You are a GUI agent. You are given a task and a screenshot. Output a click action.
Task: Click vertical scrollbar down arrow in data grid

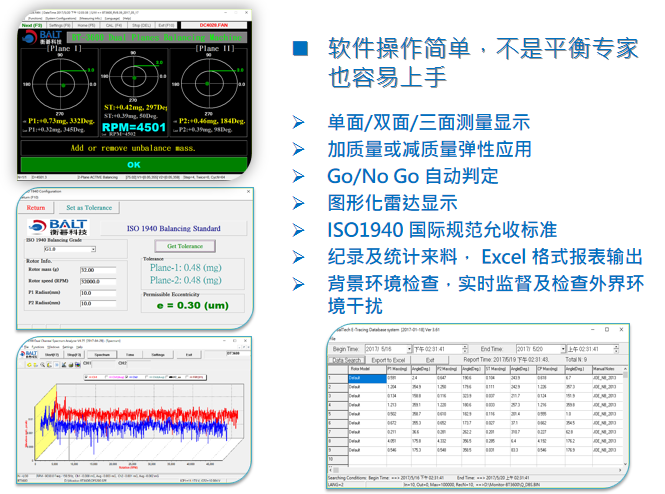625,464
